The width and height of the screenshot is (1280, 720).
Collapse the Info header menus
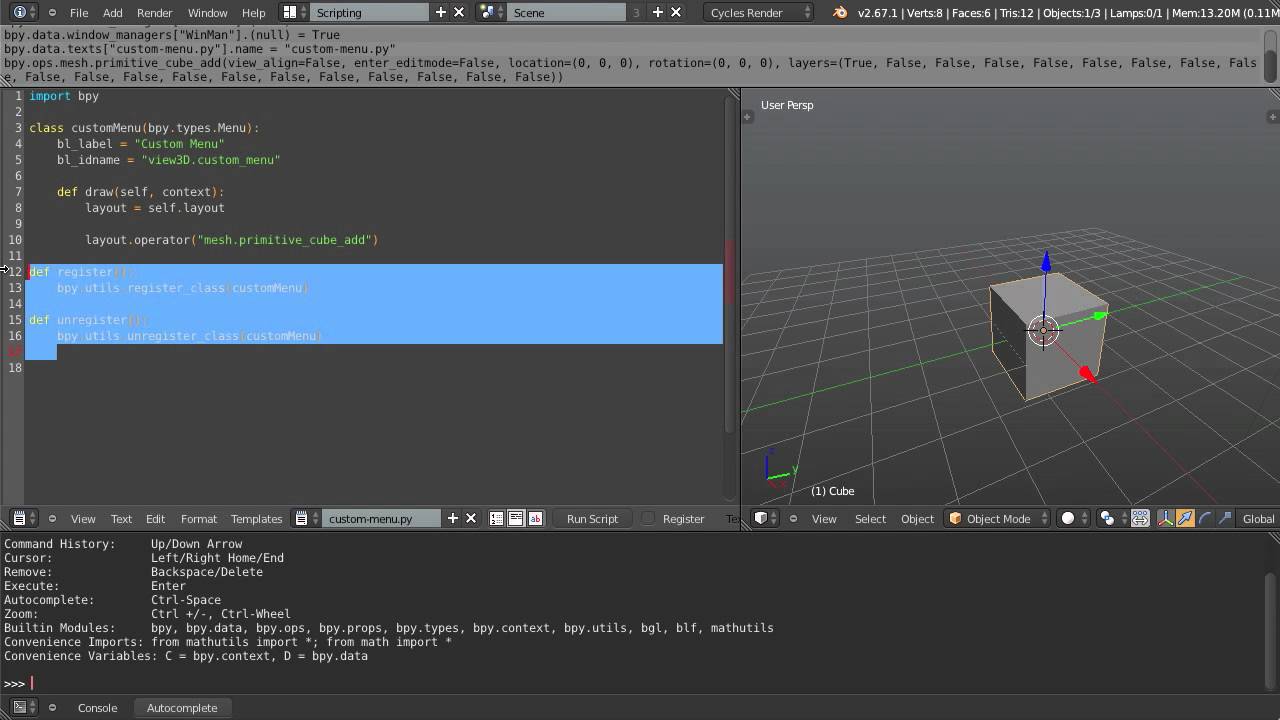[x=52, y=12]
